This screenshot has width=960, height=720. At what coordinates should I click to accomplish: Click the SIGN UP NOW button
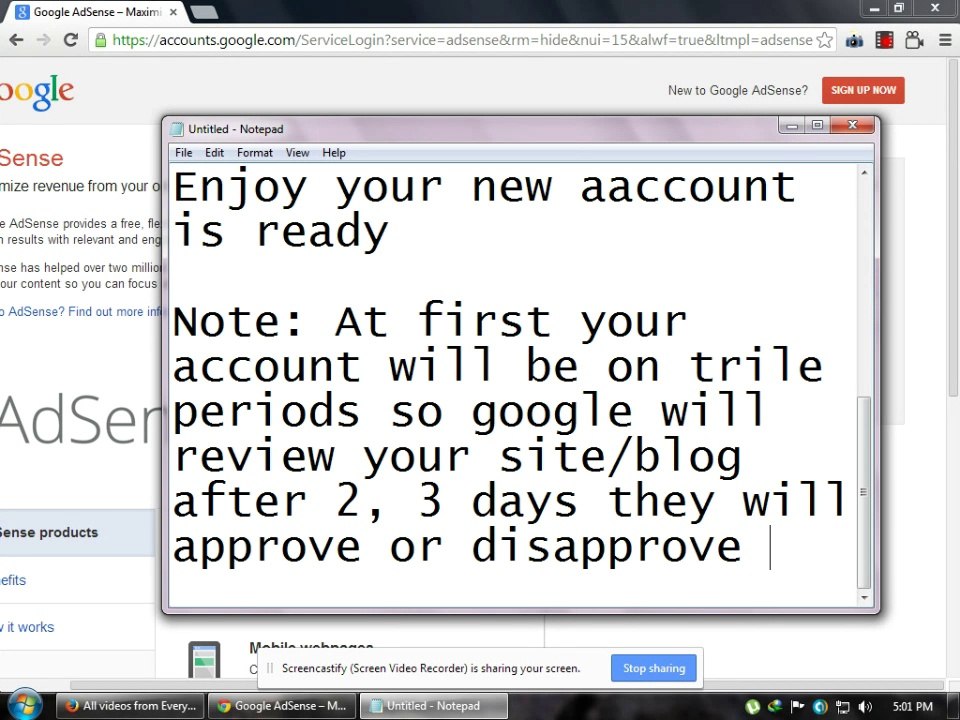pyautogui.click(x=863, y=90)
